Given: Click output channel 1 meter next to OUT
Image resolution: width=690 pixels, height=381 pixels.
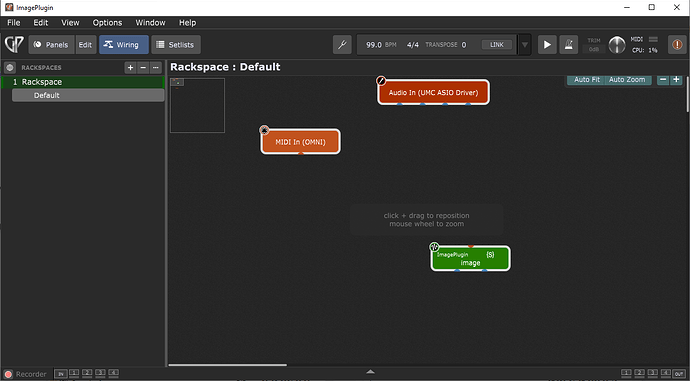Looking at the screenshot, I should tap(626, 374).
